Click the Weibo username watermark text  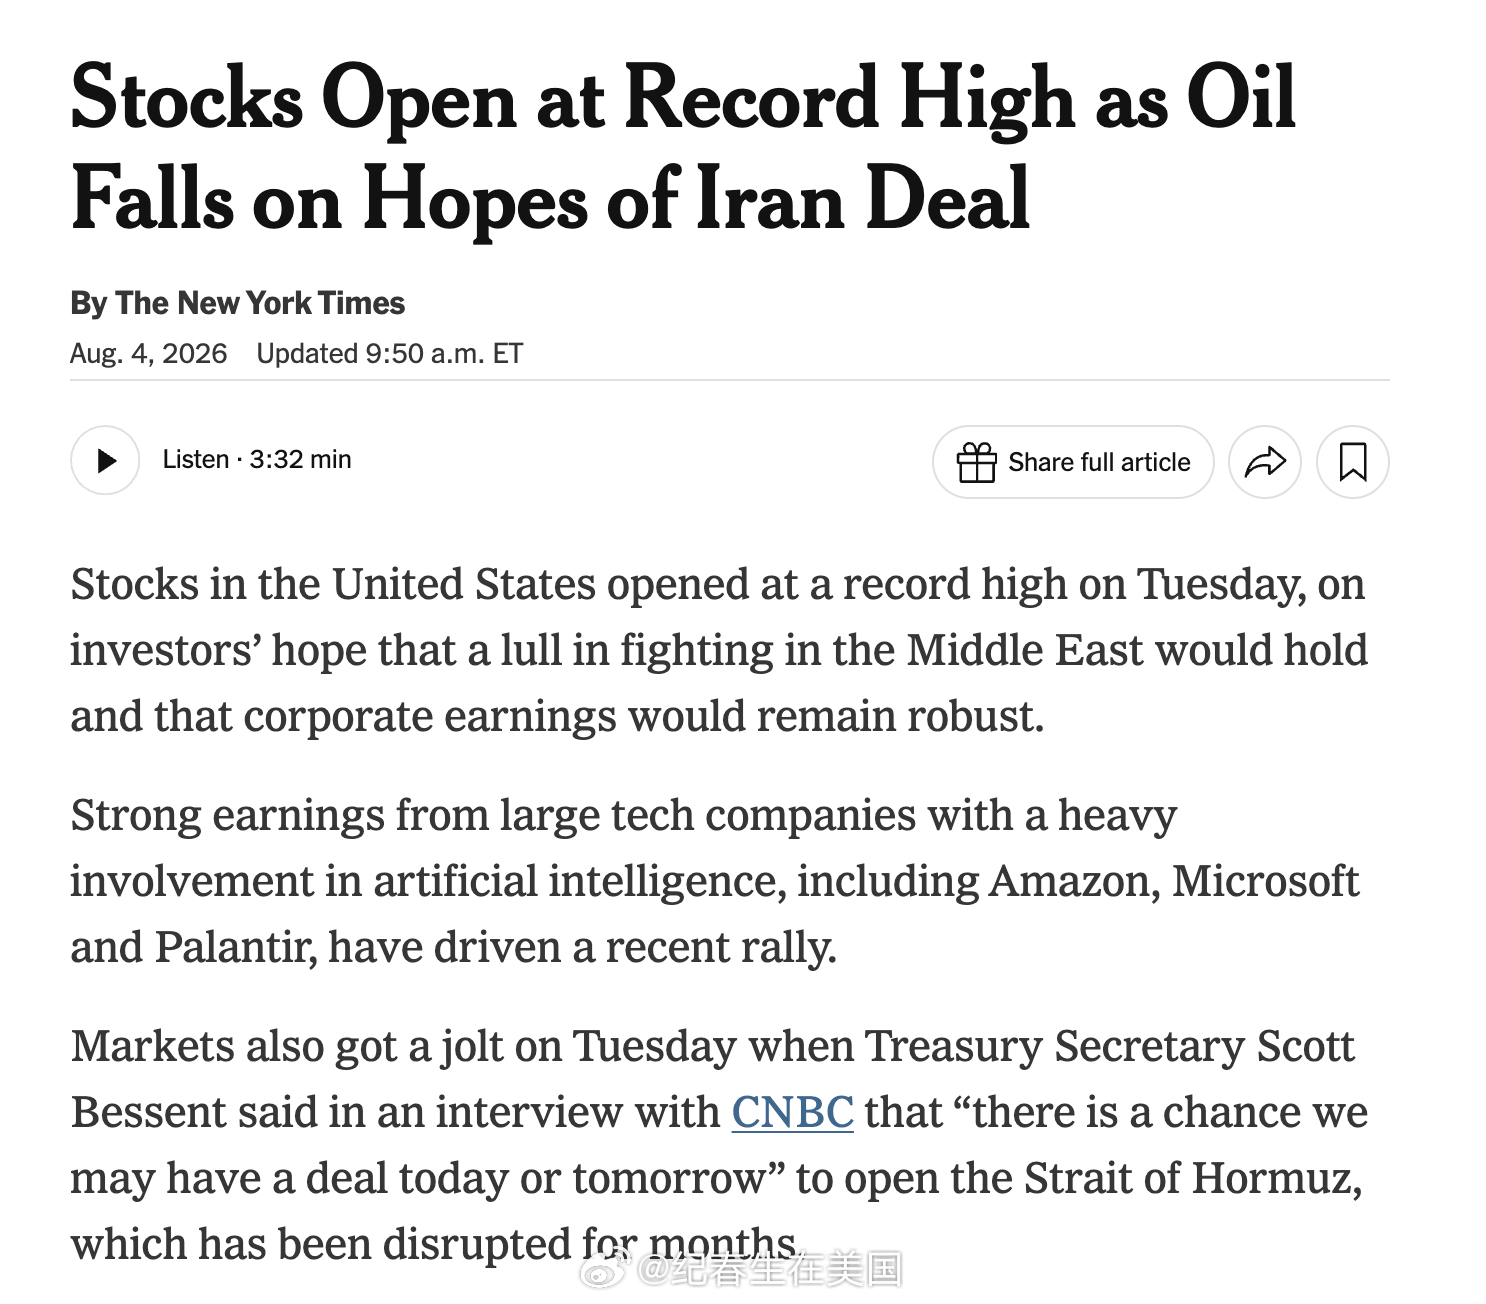tap(769, 1270)
